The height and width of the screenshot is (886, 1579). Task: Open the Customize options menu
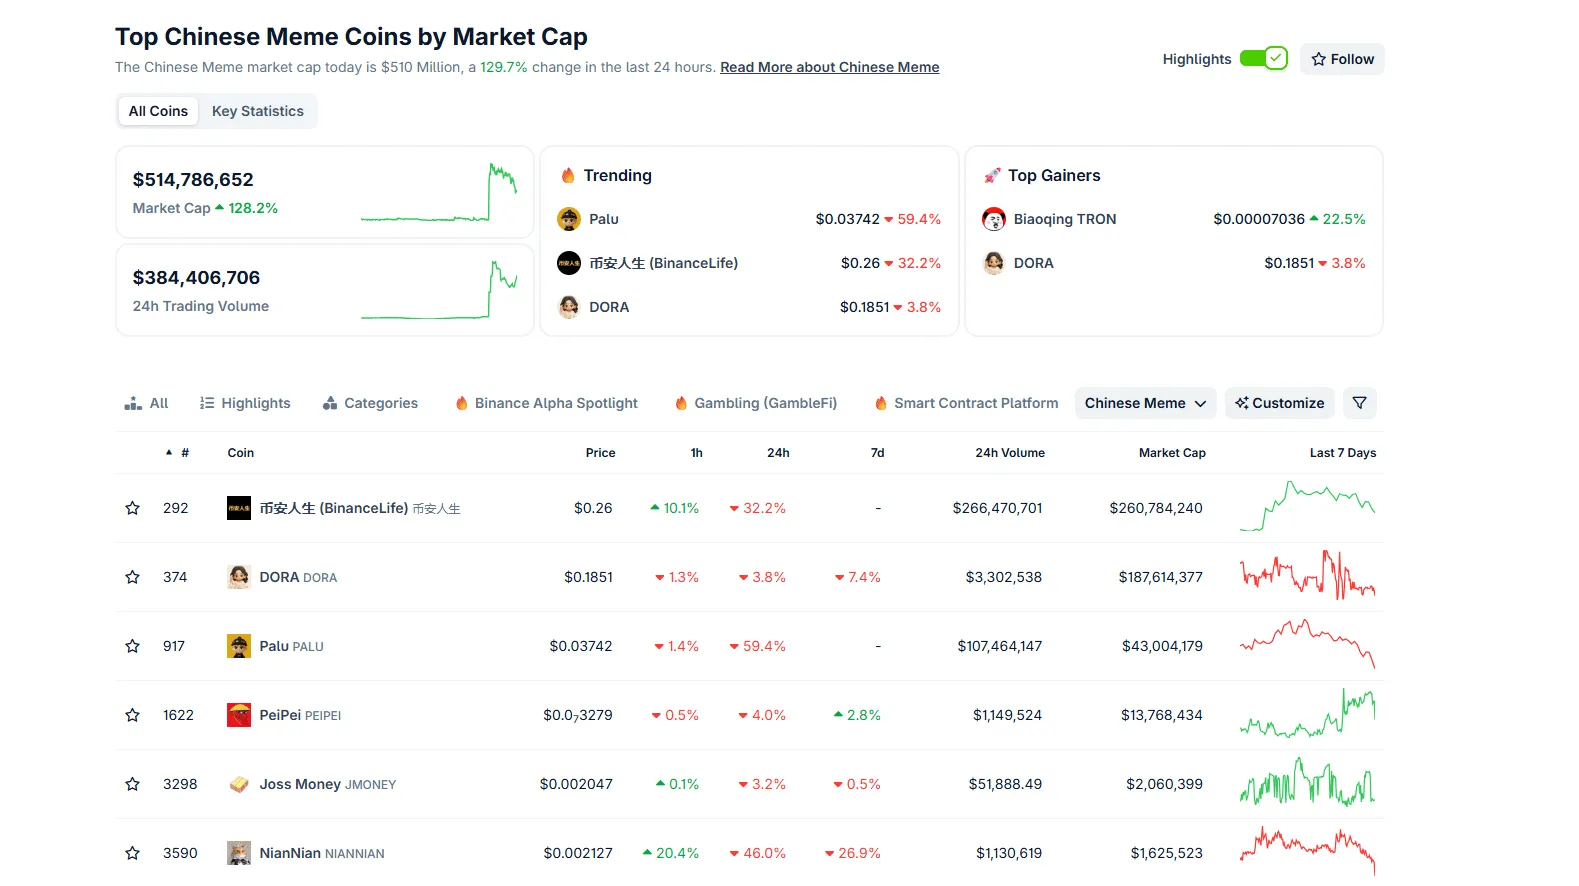[1279, 403]
